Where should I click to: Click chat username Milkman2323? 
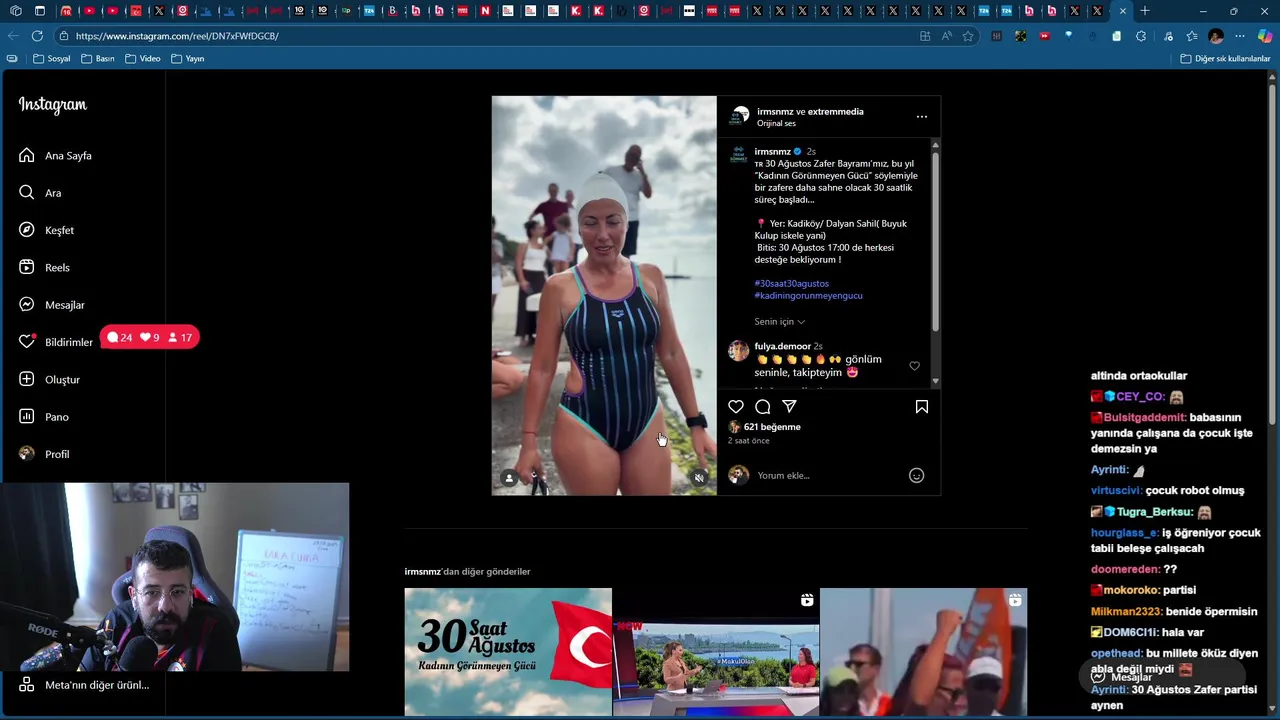(1126, 611)
